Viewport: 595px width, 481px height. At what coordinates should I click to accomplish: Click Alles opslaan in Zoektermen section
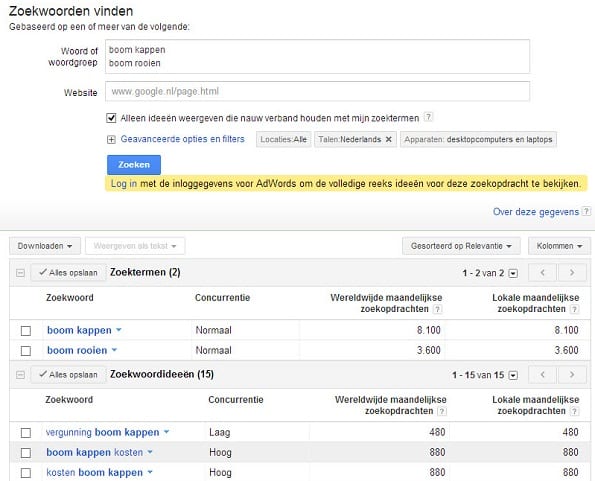click(x=68, y=272)
